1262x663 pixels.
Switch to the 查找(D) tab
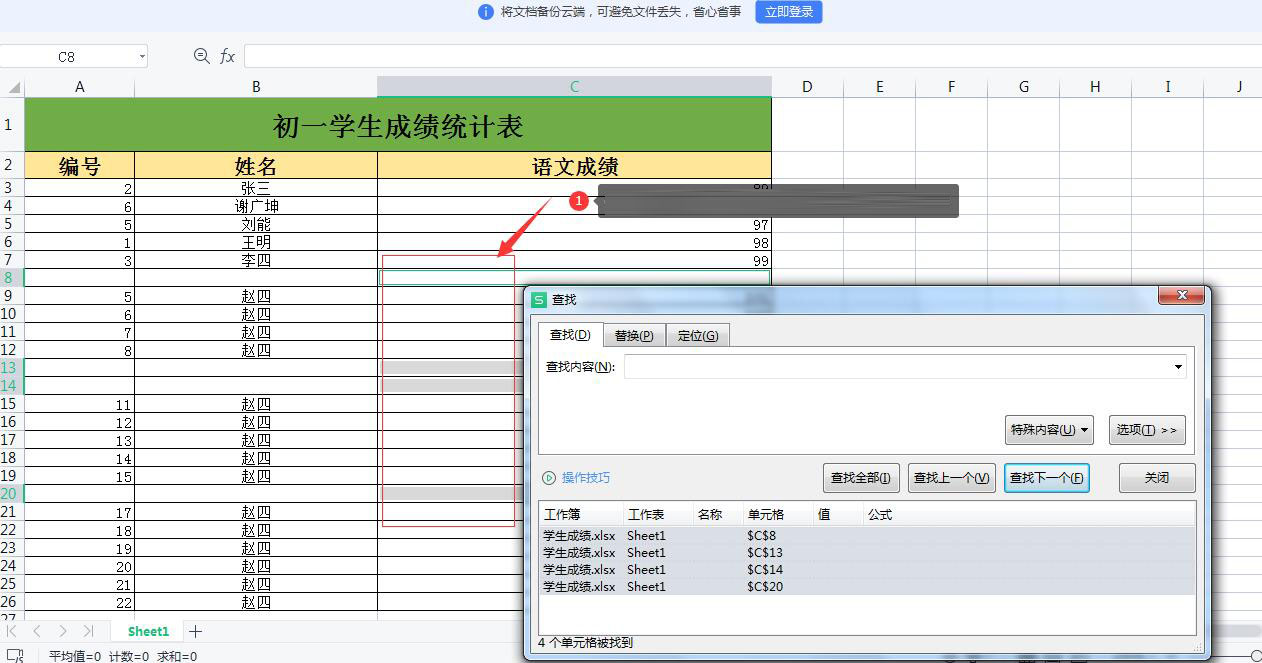[570, 335]
